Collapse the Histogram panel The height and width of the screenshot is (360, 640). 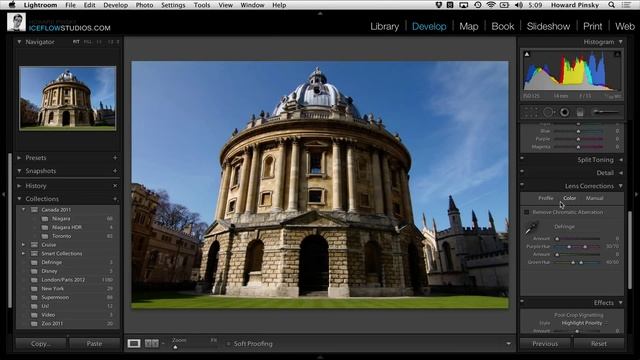click(x=621, y=42)
